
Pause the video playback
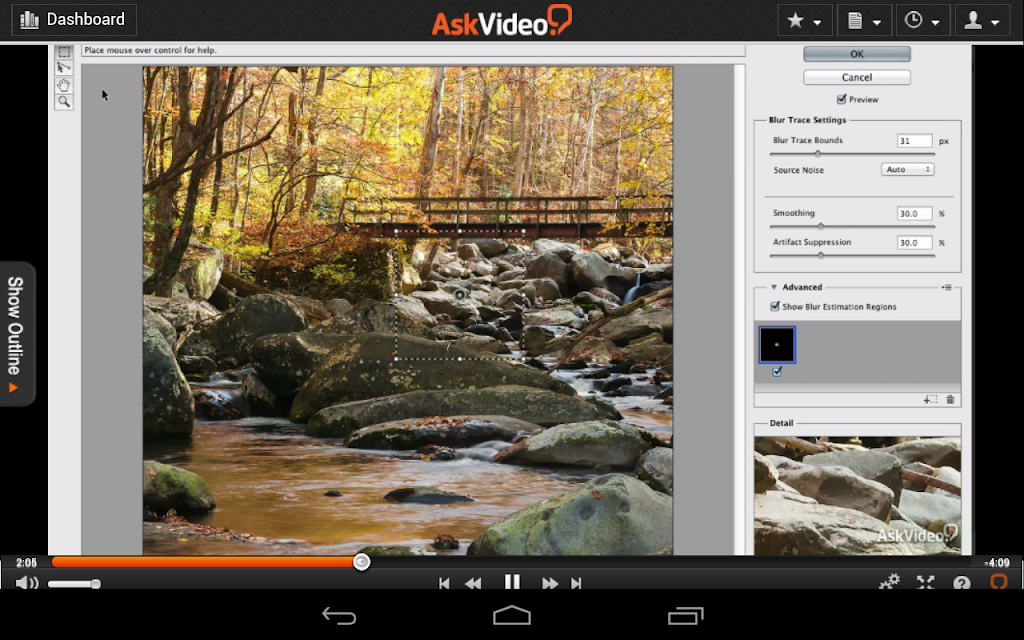pos(512,583)
